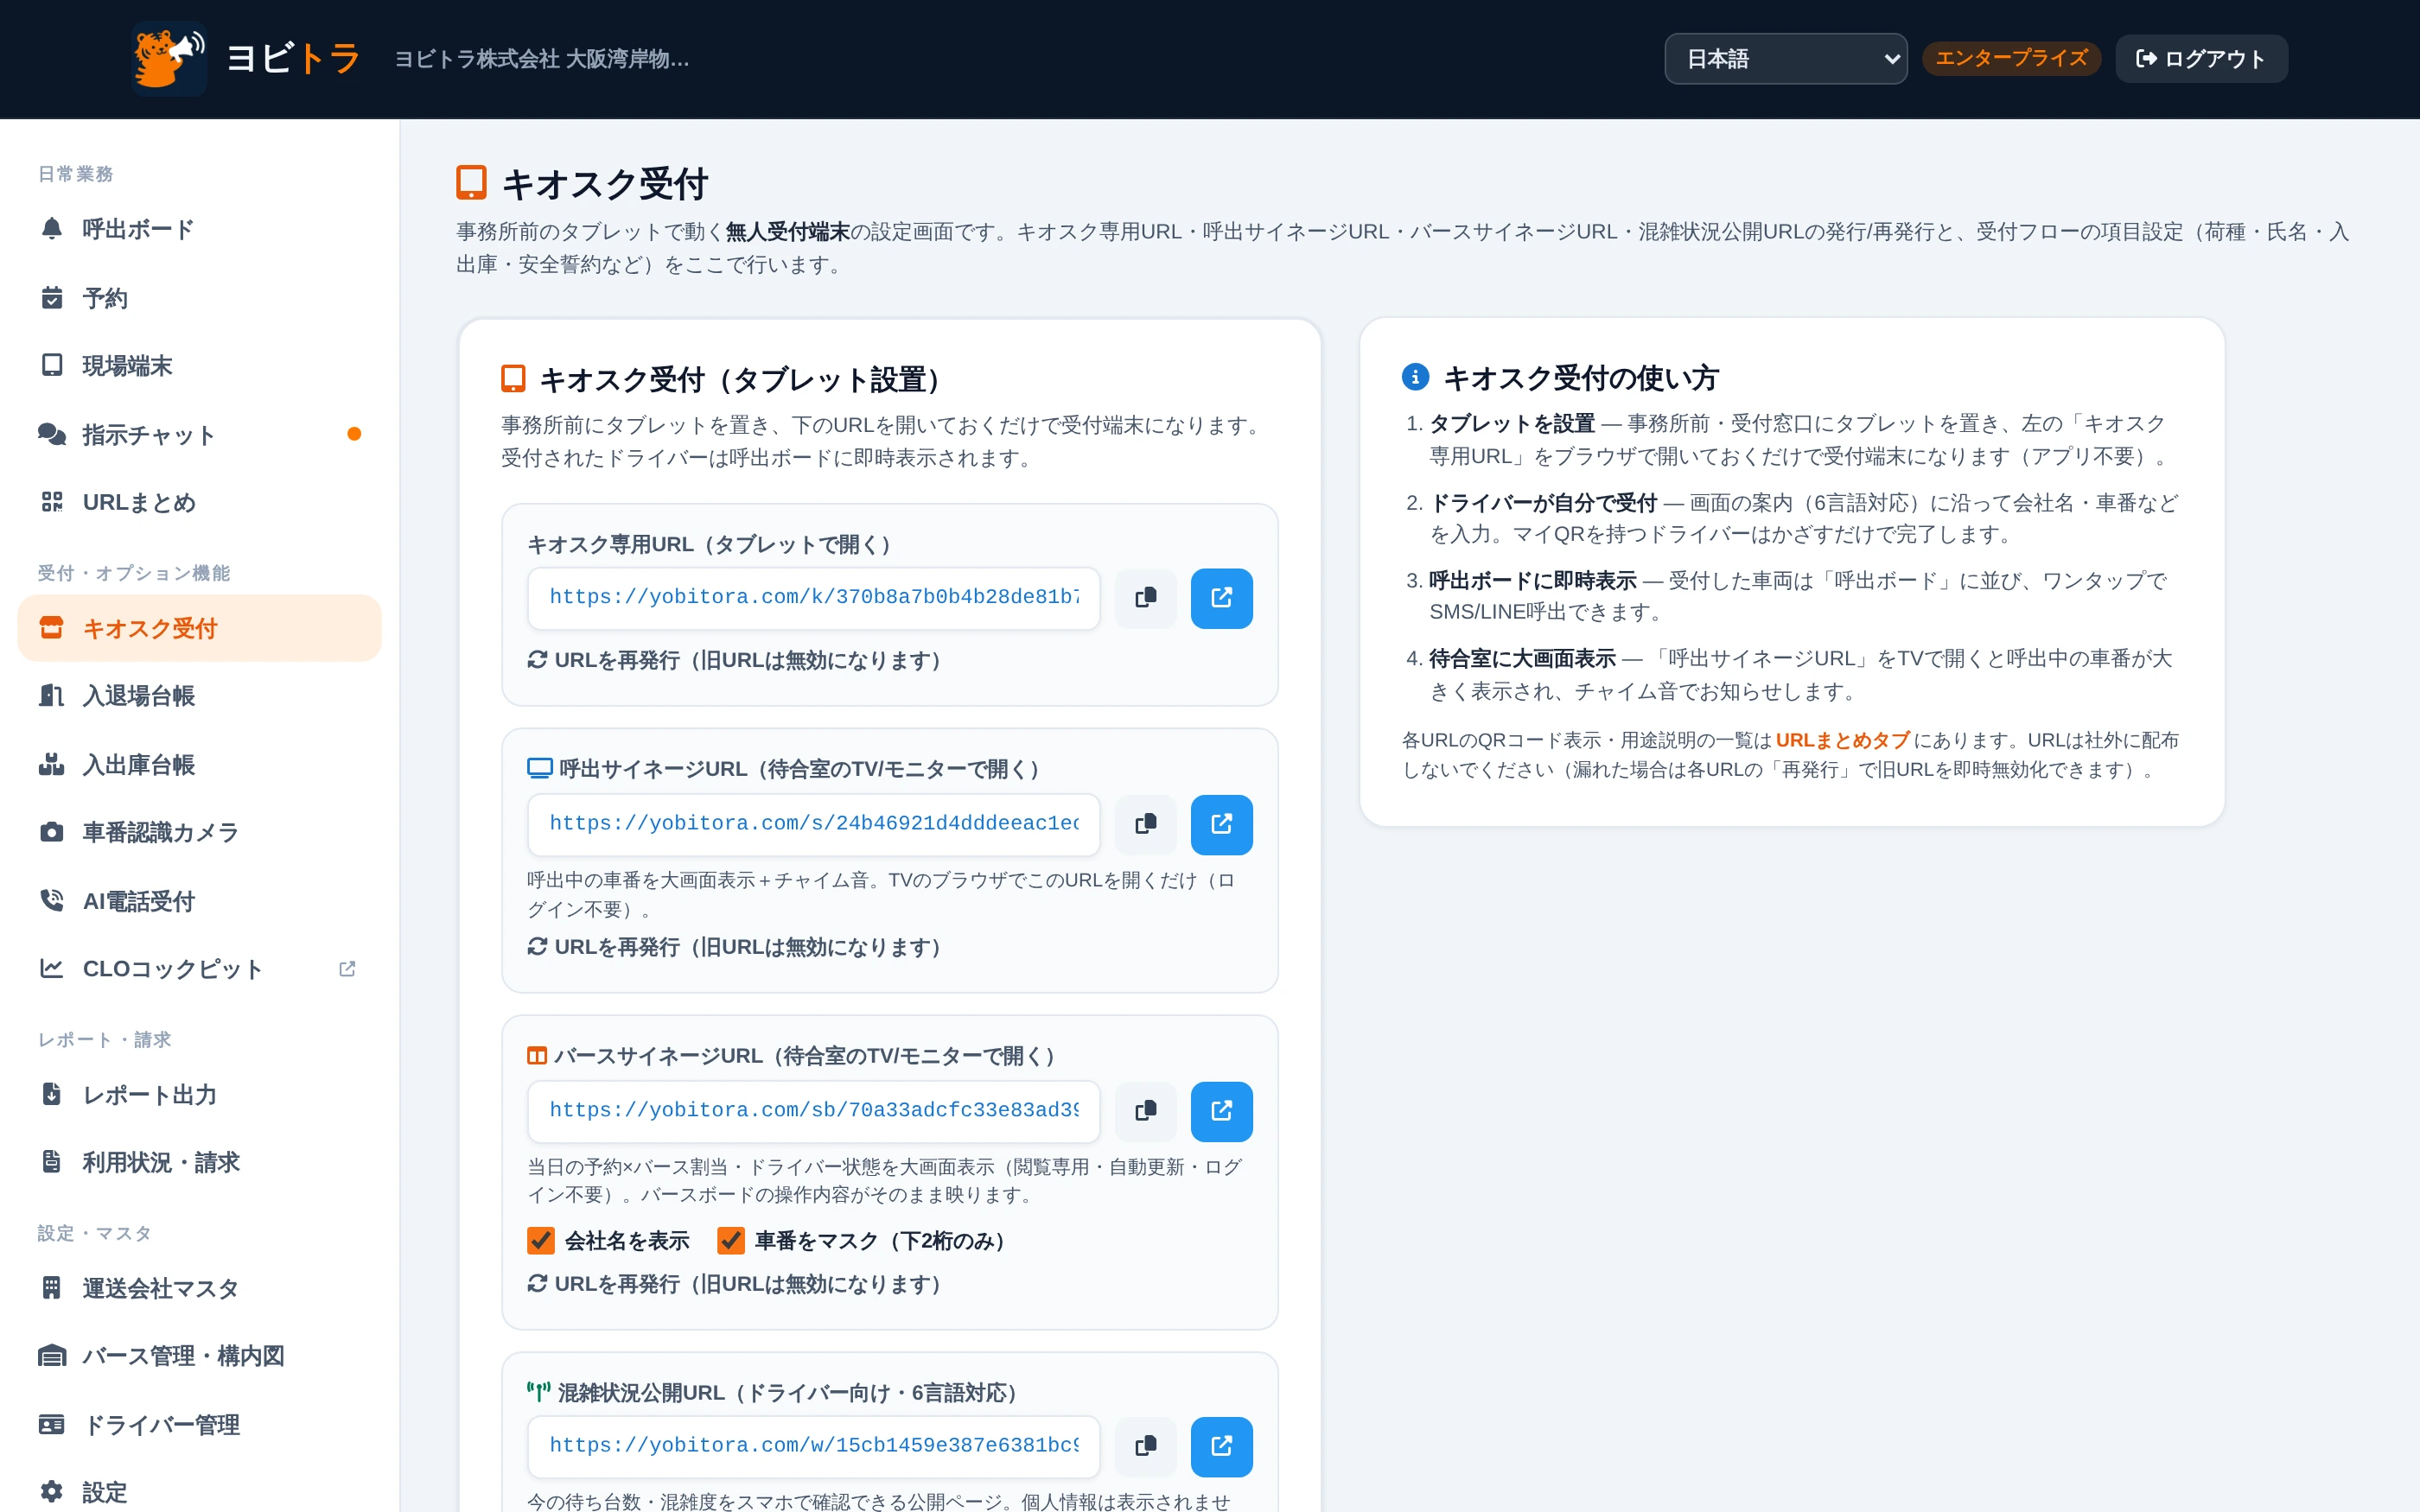The height and width of the screenshot is (1512, 2420).
Task: Click the エンタープライズ plan badge
Action: [2011, 58]
